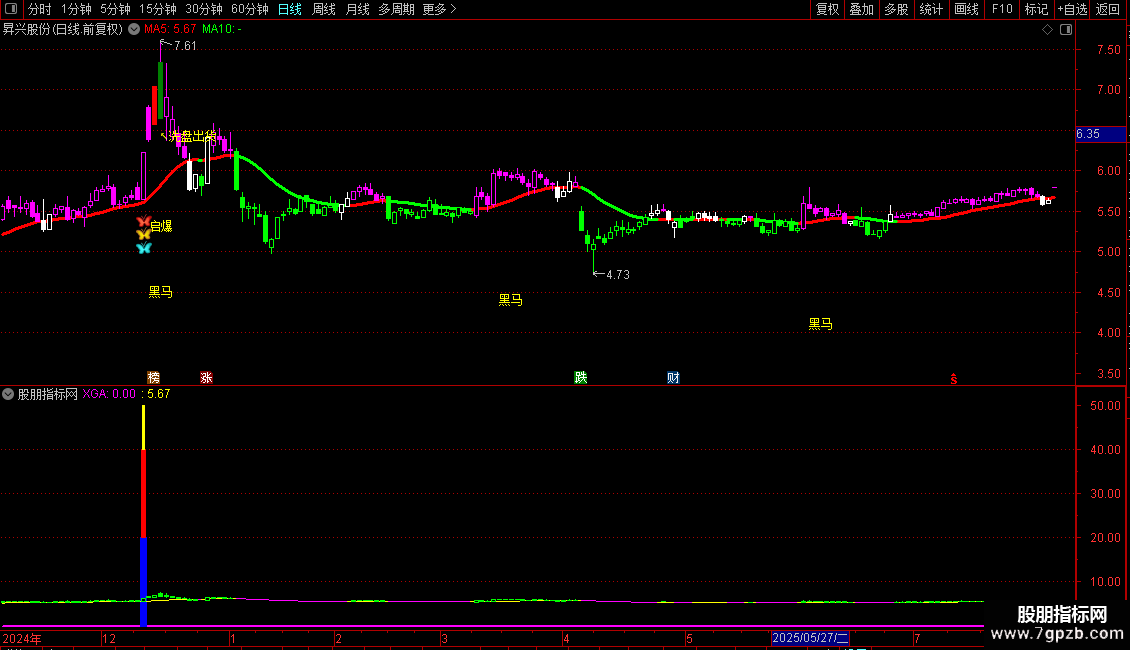
Task: Click the 启爆 signal label
Action: point(161,226)
